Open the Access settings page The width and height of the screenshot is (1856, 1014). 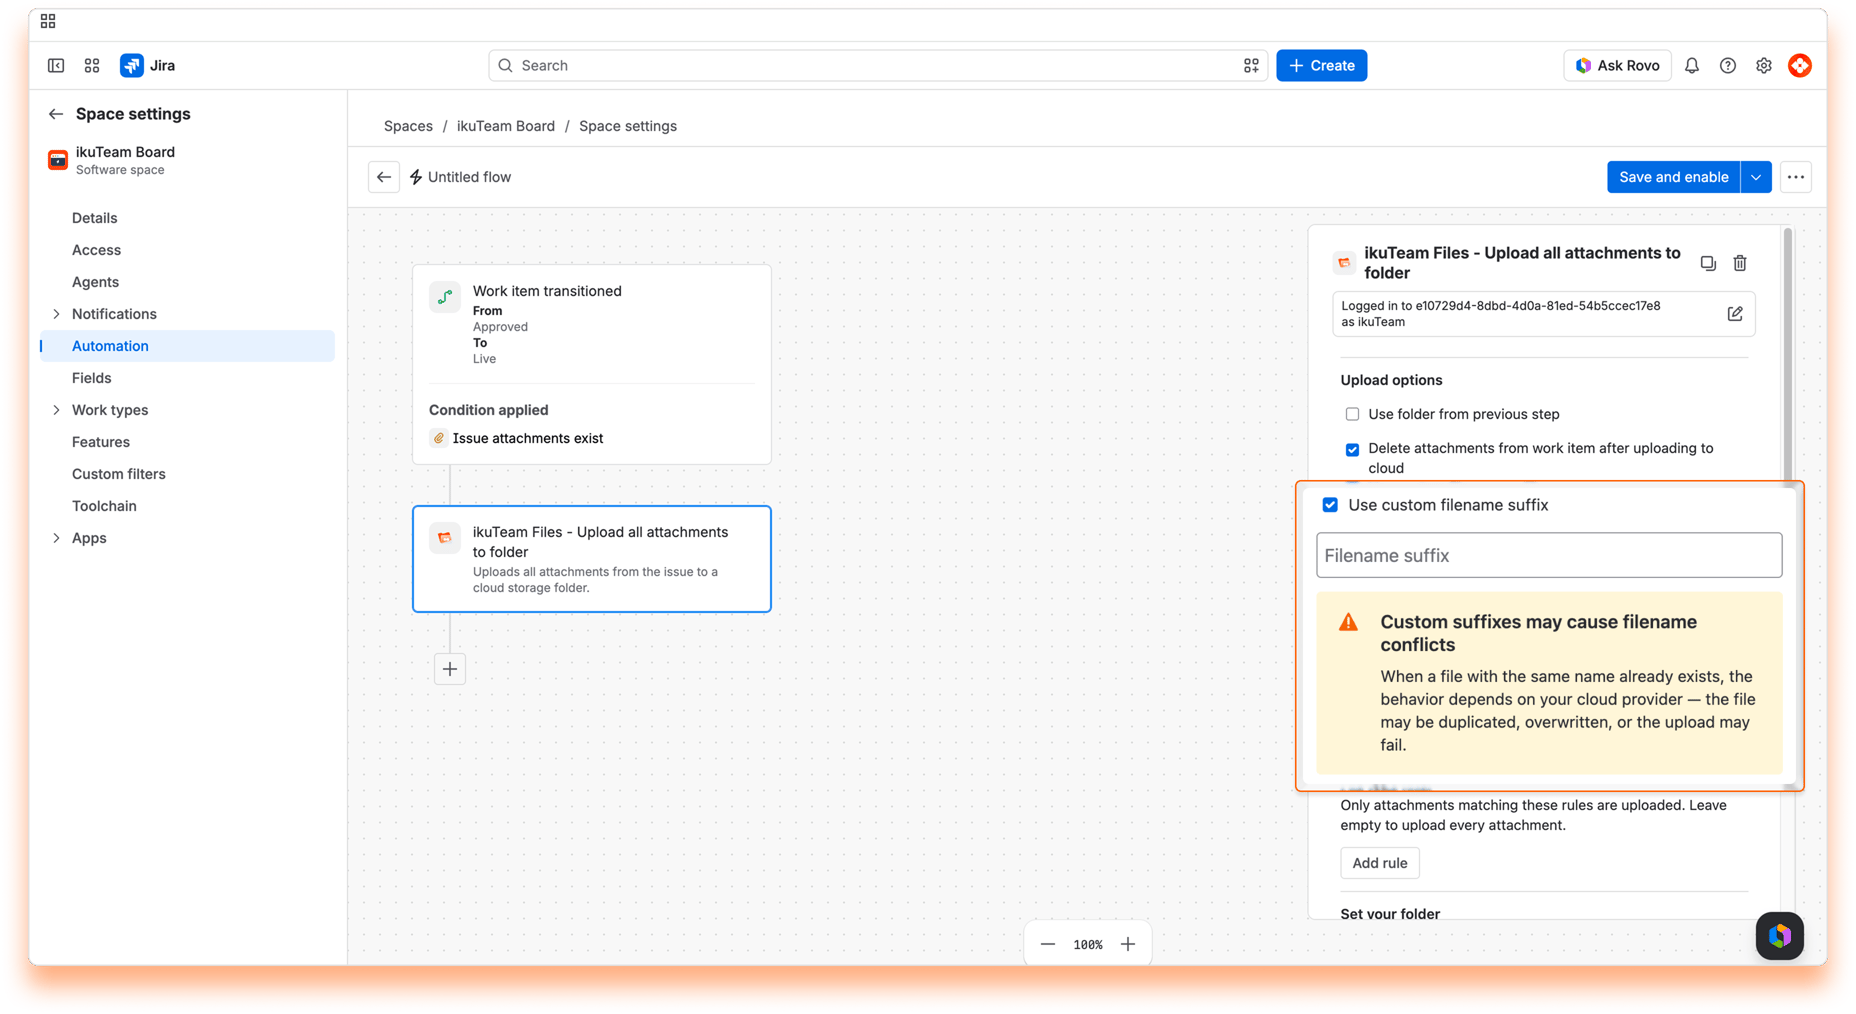(x=96, y=250)
